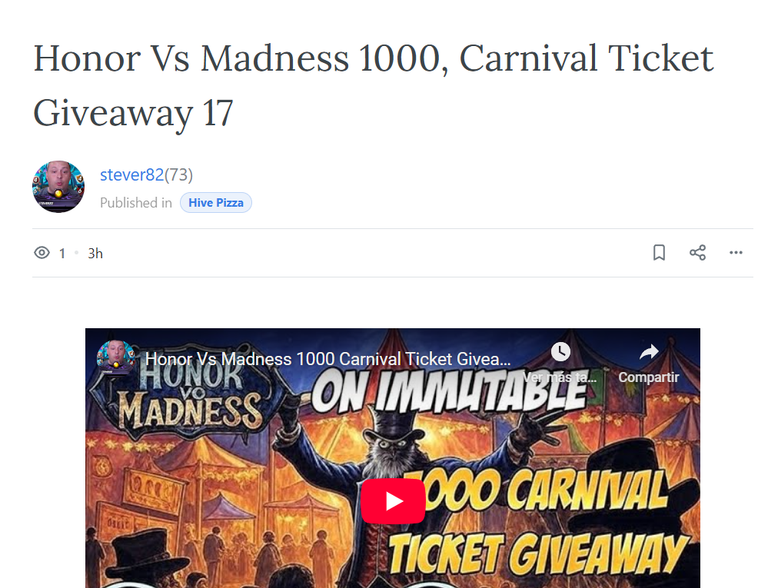Open stever82's profile avatar
768x588 pixels.
pos(58,187)
